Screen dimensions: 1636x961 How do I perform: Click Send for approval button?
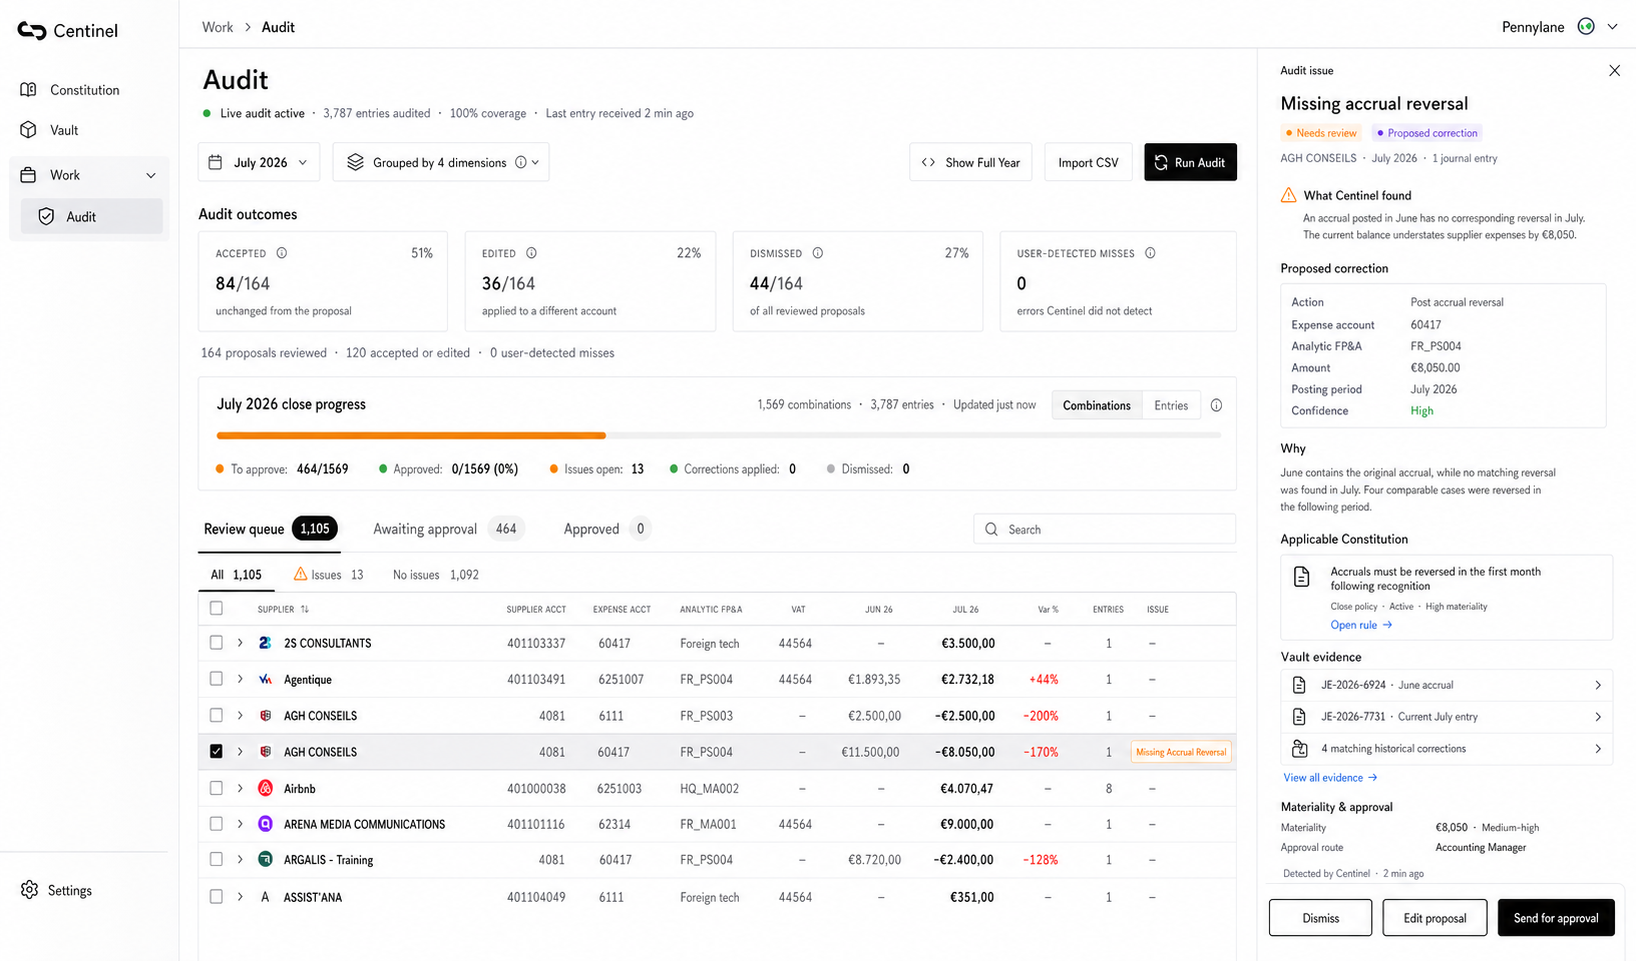[x=1556, y=918]
